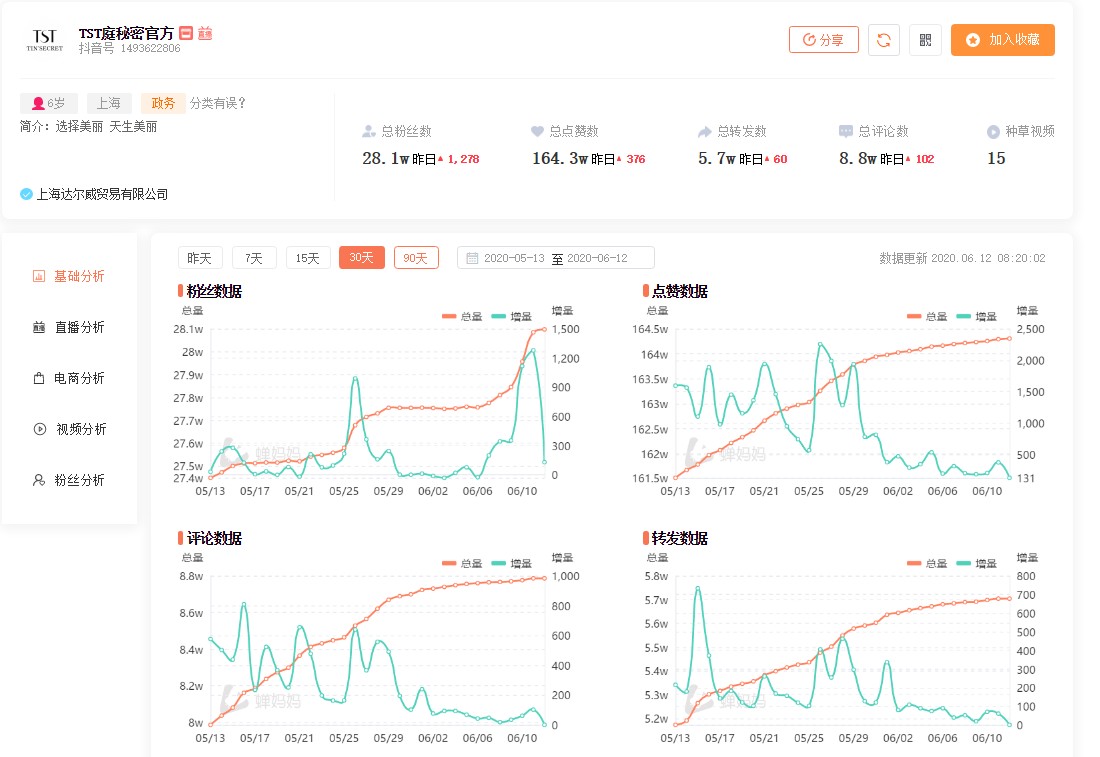The width and height of the screenshot is (1100, 757).
Task: Click the shopping bag icon beside 电商分析
Action: (x=39, y=379)
